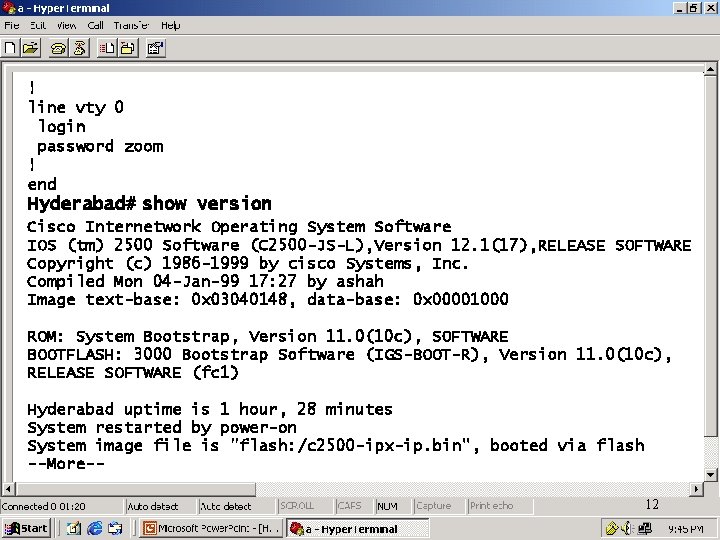Click the system tray clock
Image resolution: width=720 pixels, height=540 pixels.
[x=686, y=529]
